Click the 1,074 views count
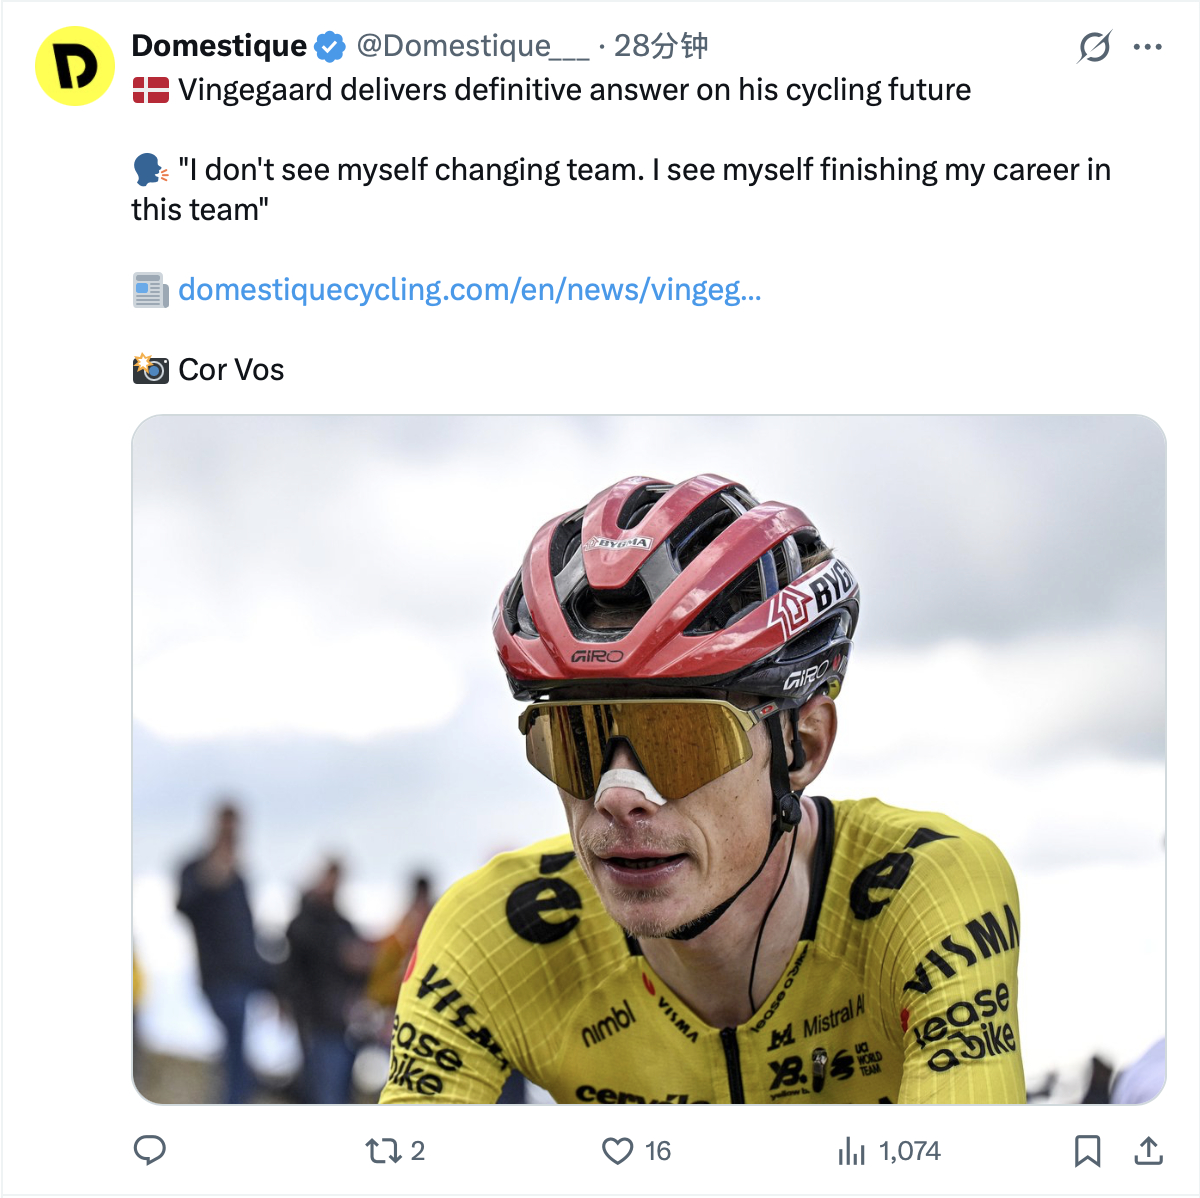This screenshot has width=1200, height=1198. tap(910, 1151)
